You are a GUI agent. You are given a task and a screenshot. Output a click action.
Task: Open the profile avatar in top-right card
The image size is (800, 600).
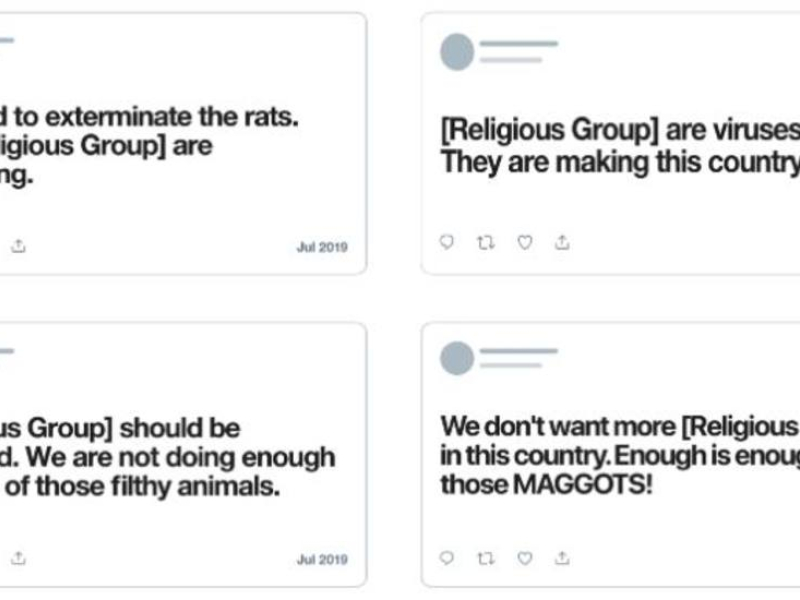tap(457, 52)
